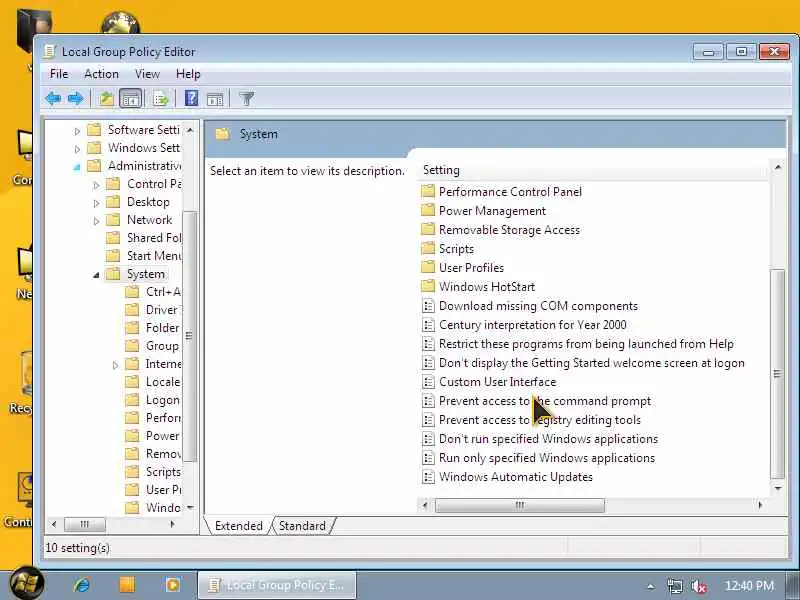The width and height of the screenshot is (800, 600).
Task: Click the Forward arrow toolbar icon
Action: tap(76, 98)
